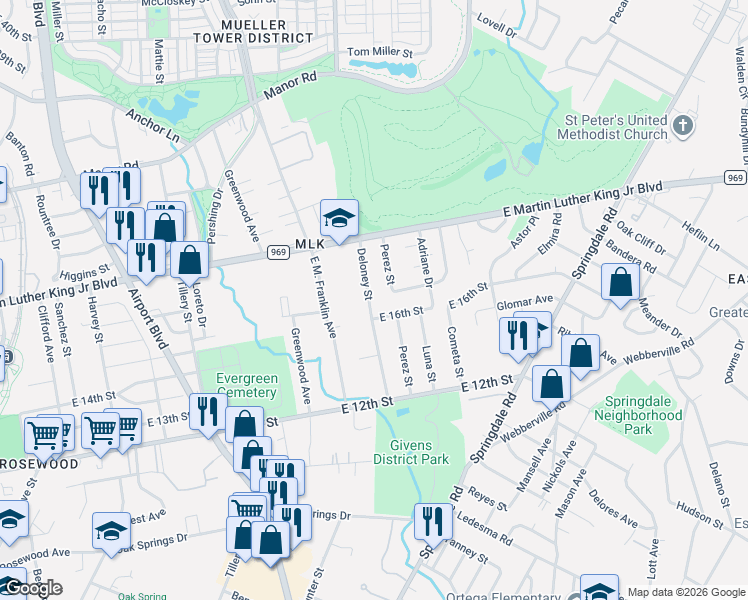Select the Rountree Dr label
748x600 pixels.
click(47, 222)
